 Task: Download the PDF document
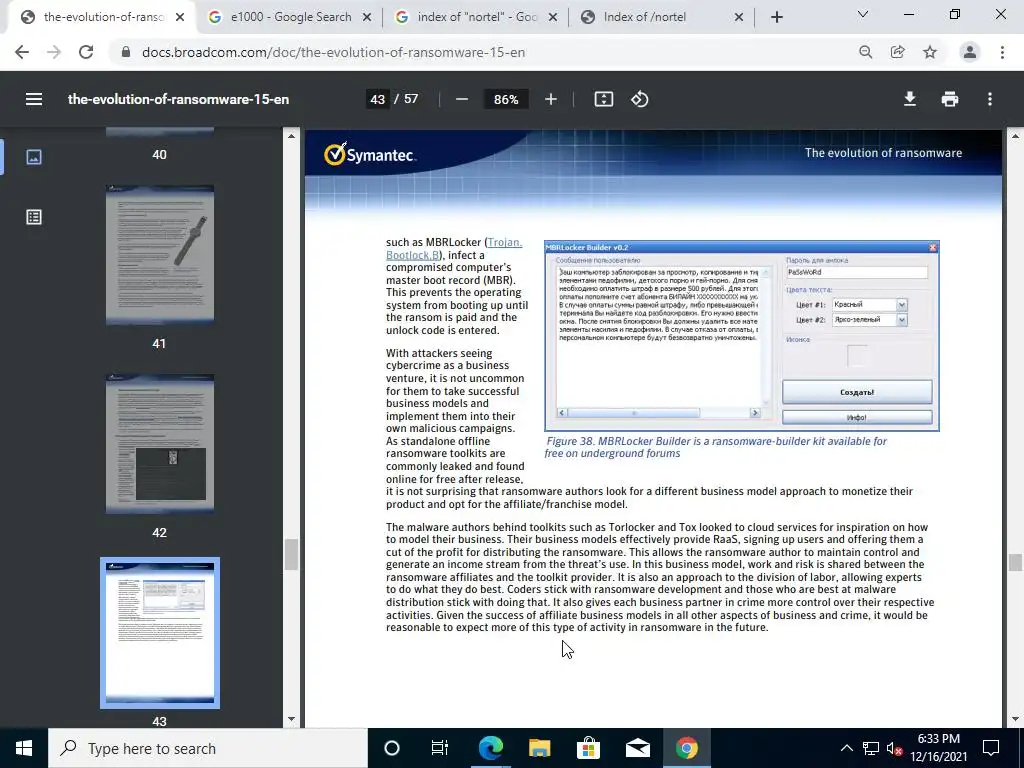pyautogui.click(x=910, y=99)
